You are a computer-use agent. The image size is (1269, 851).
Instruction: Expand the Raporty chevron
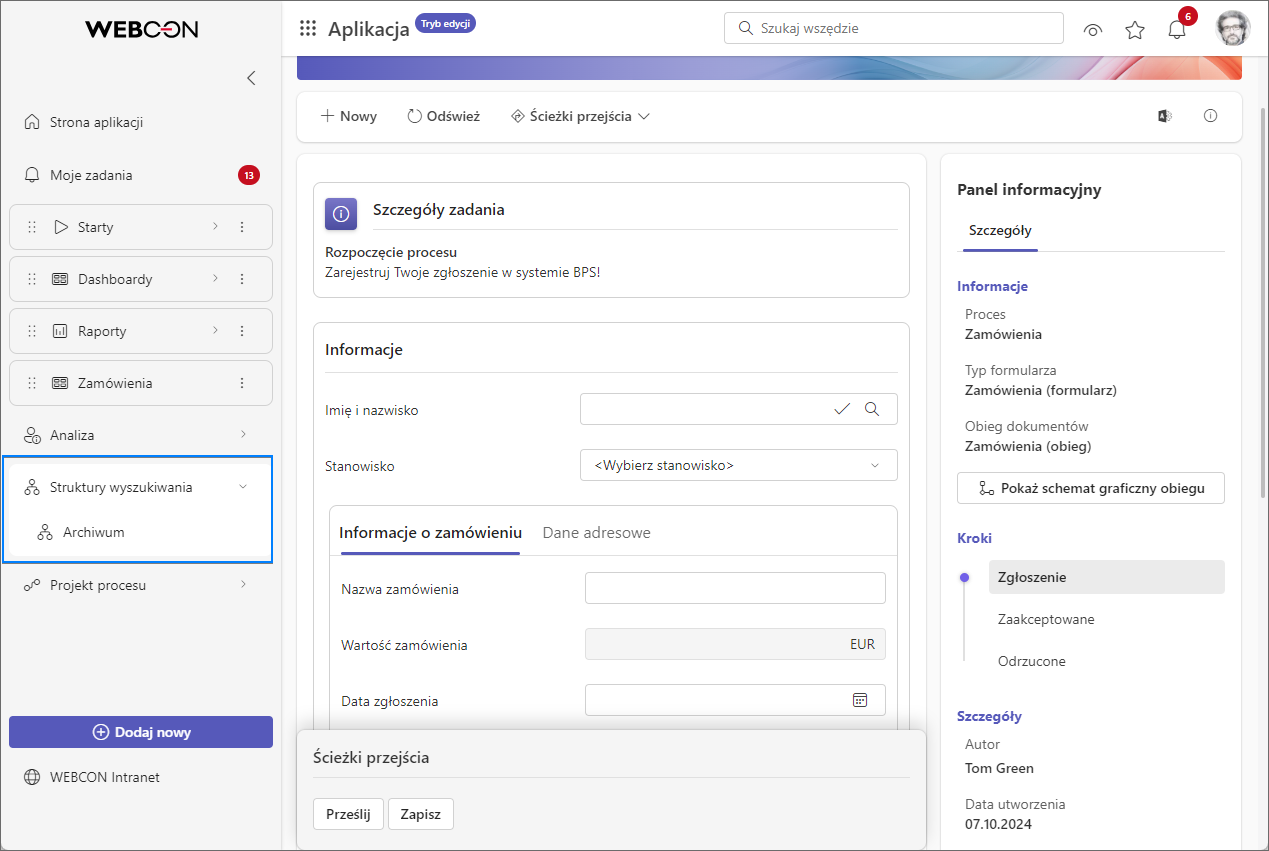[215, 331]
